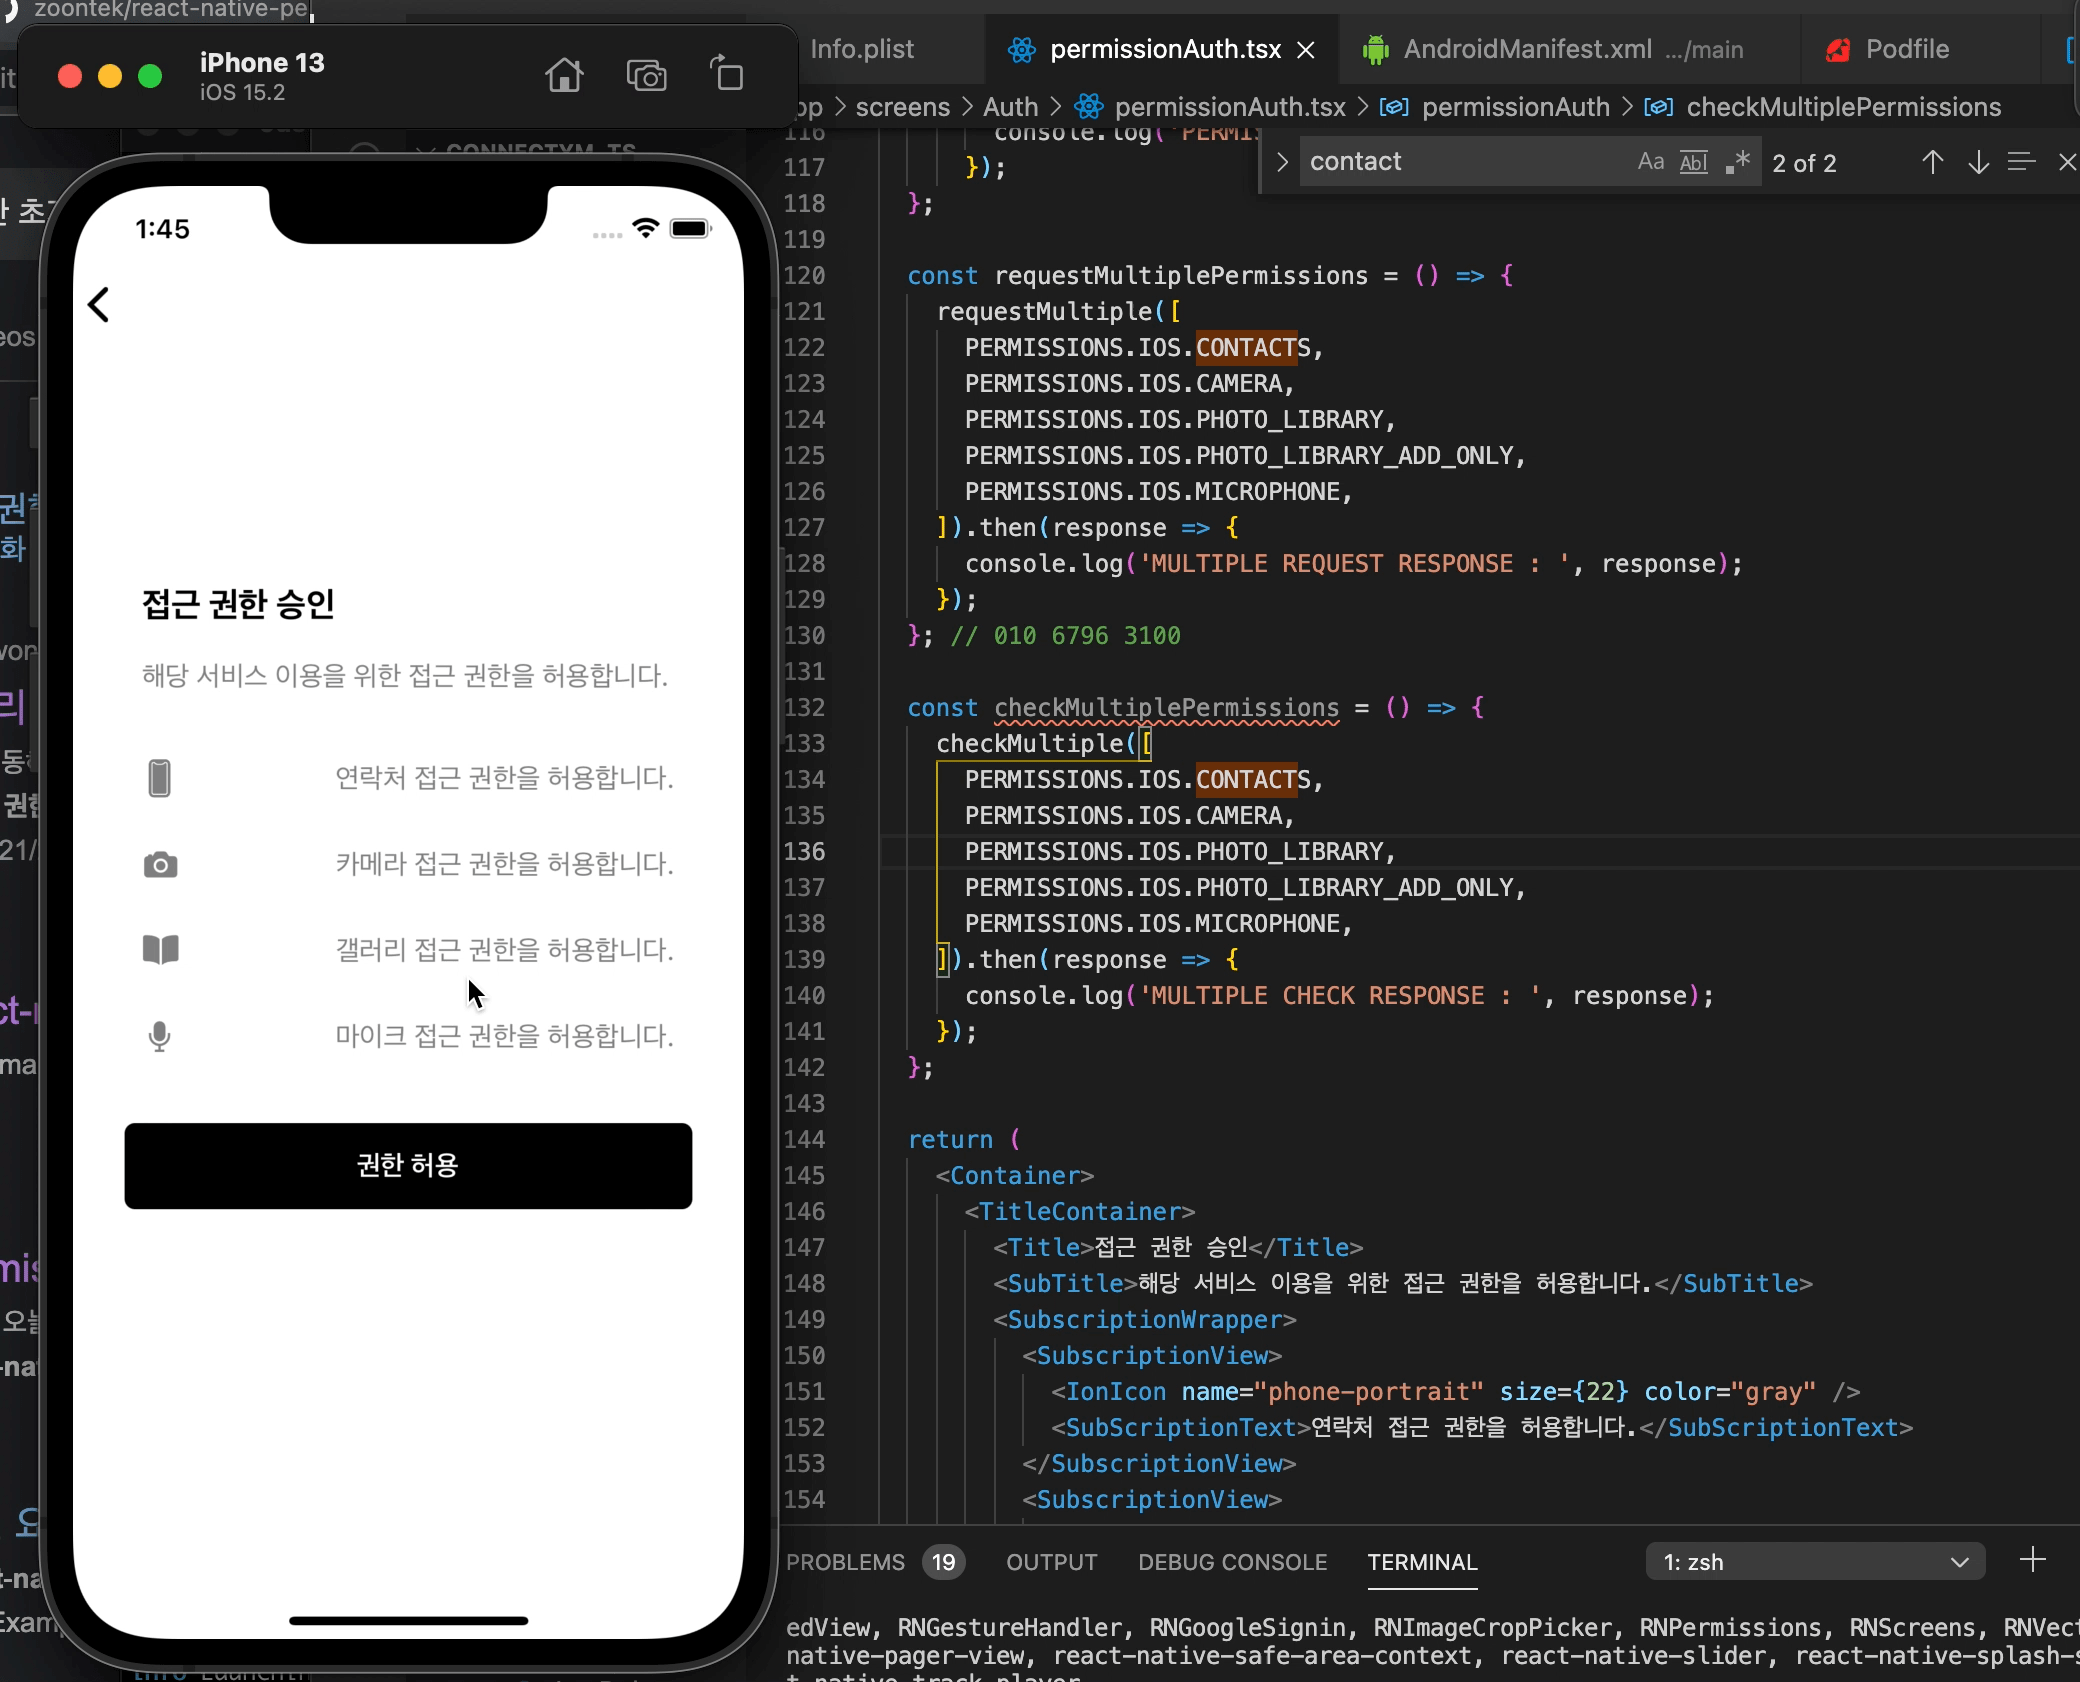Enable regular expression search toggle
Viewport: 2080px width, 1682px height.
click(1737, 162)
